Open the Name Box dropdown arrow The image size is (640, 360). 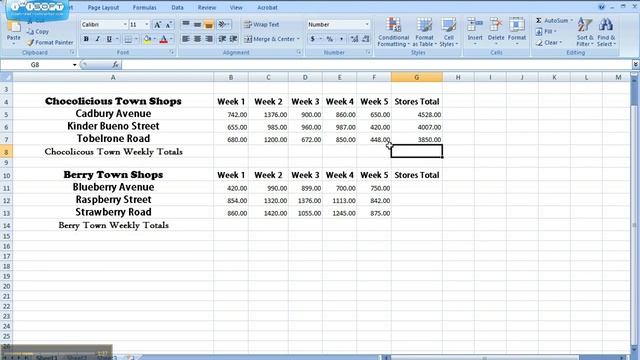[x=75, y=64]
